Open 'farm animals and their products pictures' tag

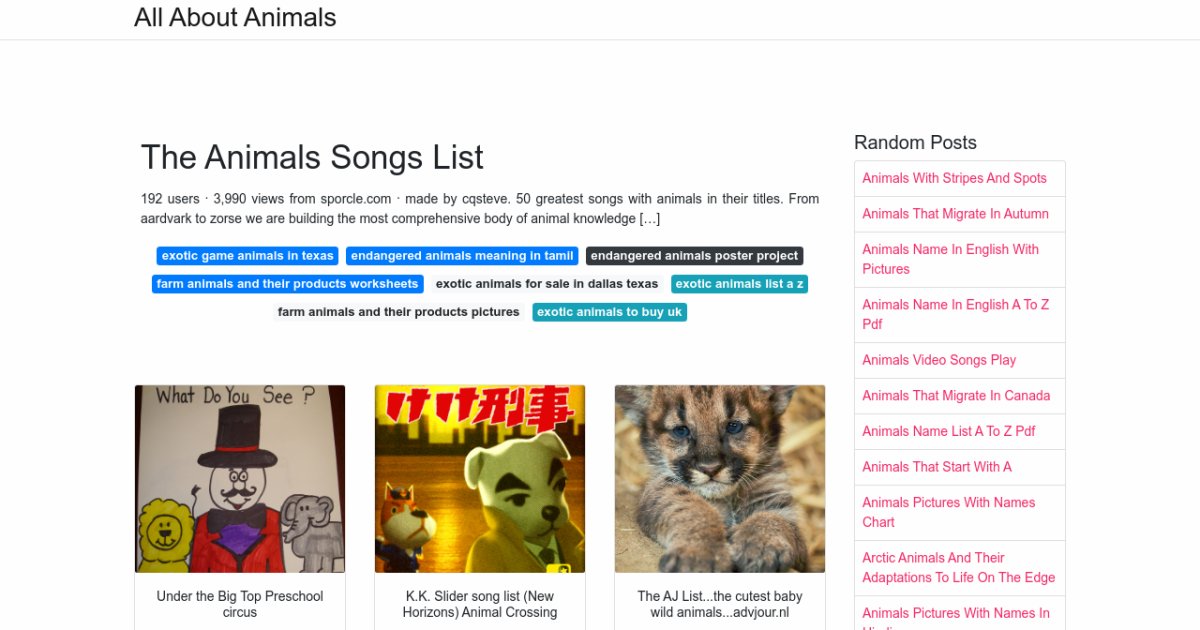coord(398,312)
